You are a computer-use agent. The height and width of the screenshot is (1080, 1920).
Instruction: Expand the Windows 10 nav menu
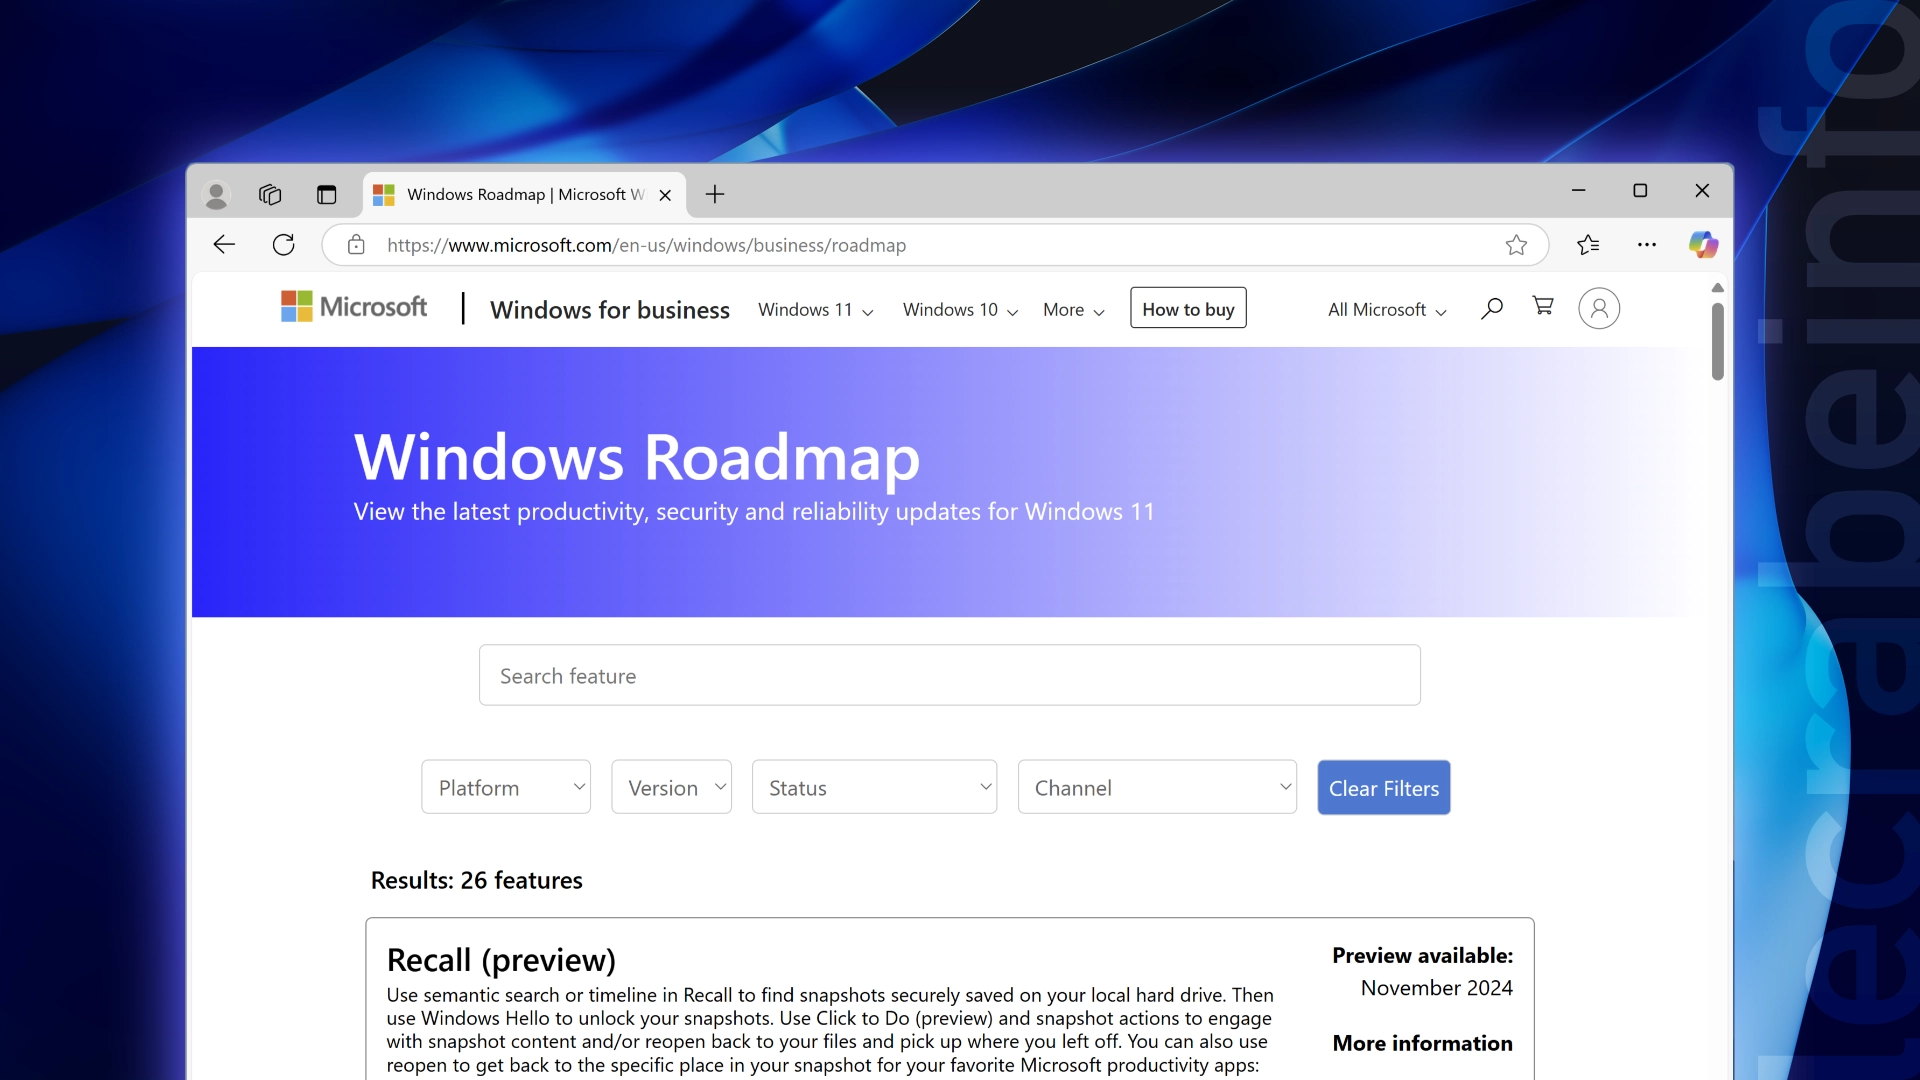960,310
